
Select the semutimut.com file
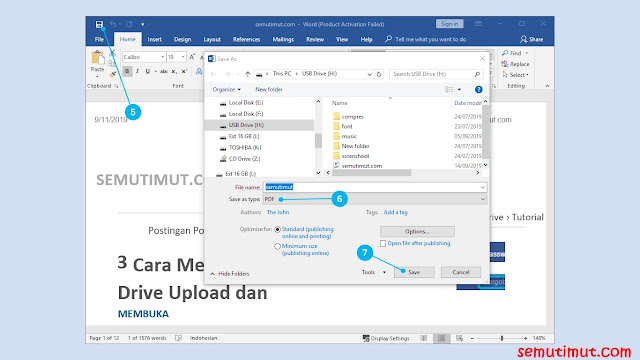point(361,166)
